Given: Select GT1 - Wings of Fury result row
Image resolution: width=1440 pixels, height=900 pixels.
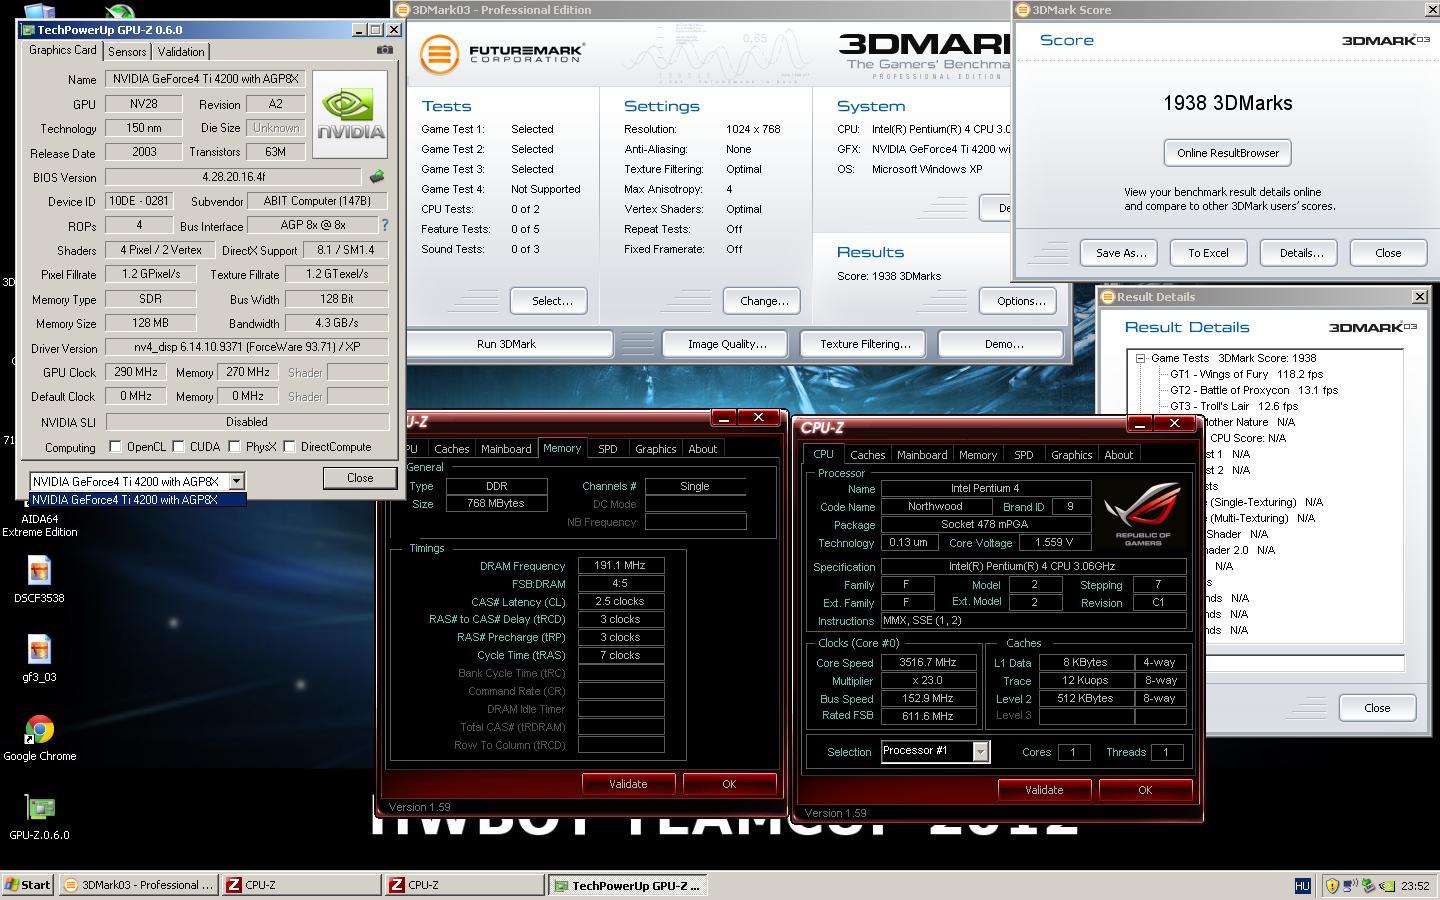Looking at the screenshot, I should 1246,374.
